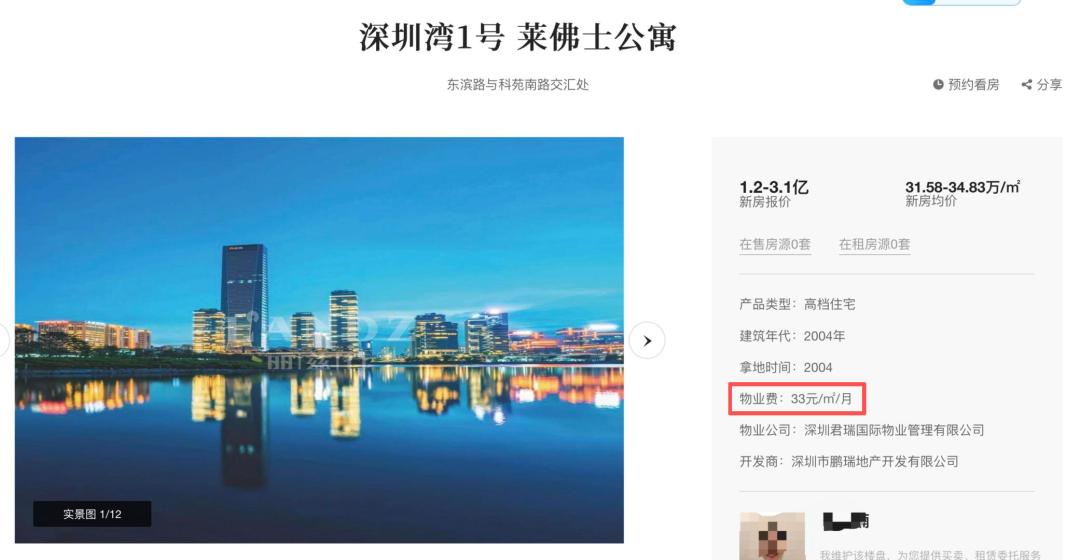Click the share icon beside 分享
This screenshot has width=1080, height=560.
tap(1026, 85)
